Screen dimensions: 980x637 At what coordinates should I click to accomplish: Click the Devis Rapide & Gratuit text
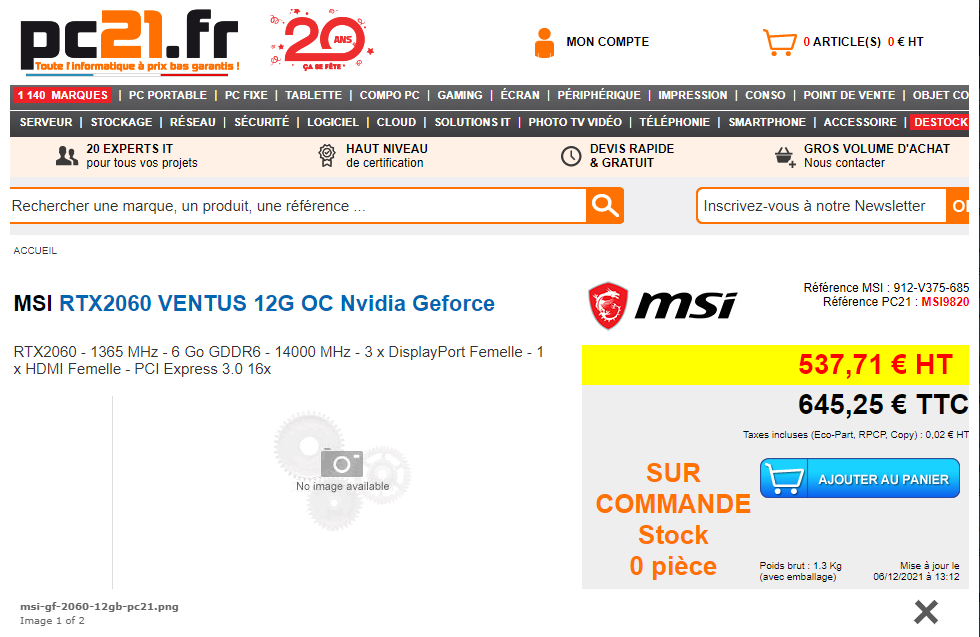click(x=632, y=156)
